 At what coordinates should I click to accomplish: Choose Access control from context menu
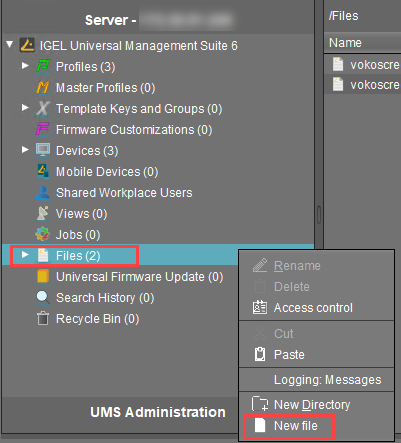click(x=317, y=308)
